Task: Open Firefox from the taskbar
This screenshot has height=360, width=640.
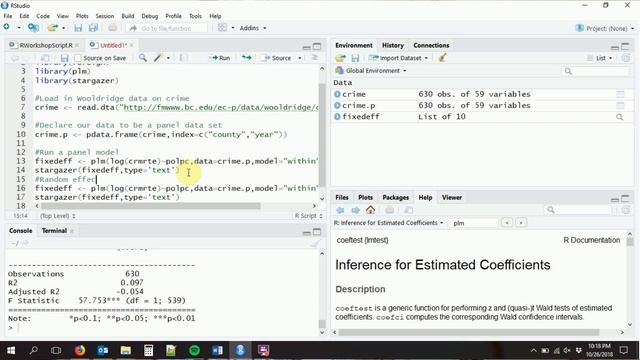Action: click(x=80, y=350)
